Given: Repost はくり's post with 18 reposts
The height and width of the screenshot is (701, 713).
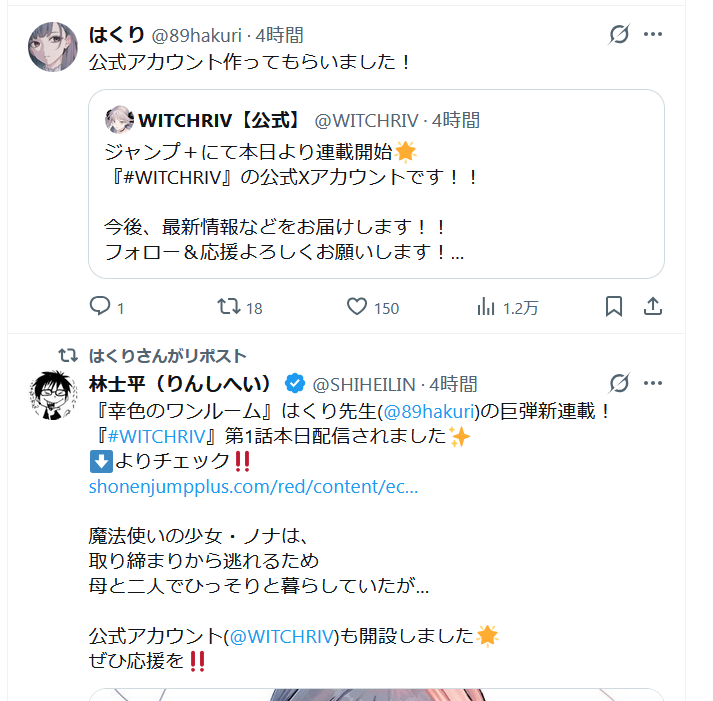Looking at the screenshot, I should point(229,306).
